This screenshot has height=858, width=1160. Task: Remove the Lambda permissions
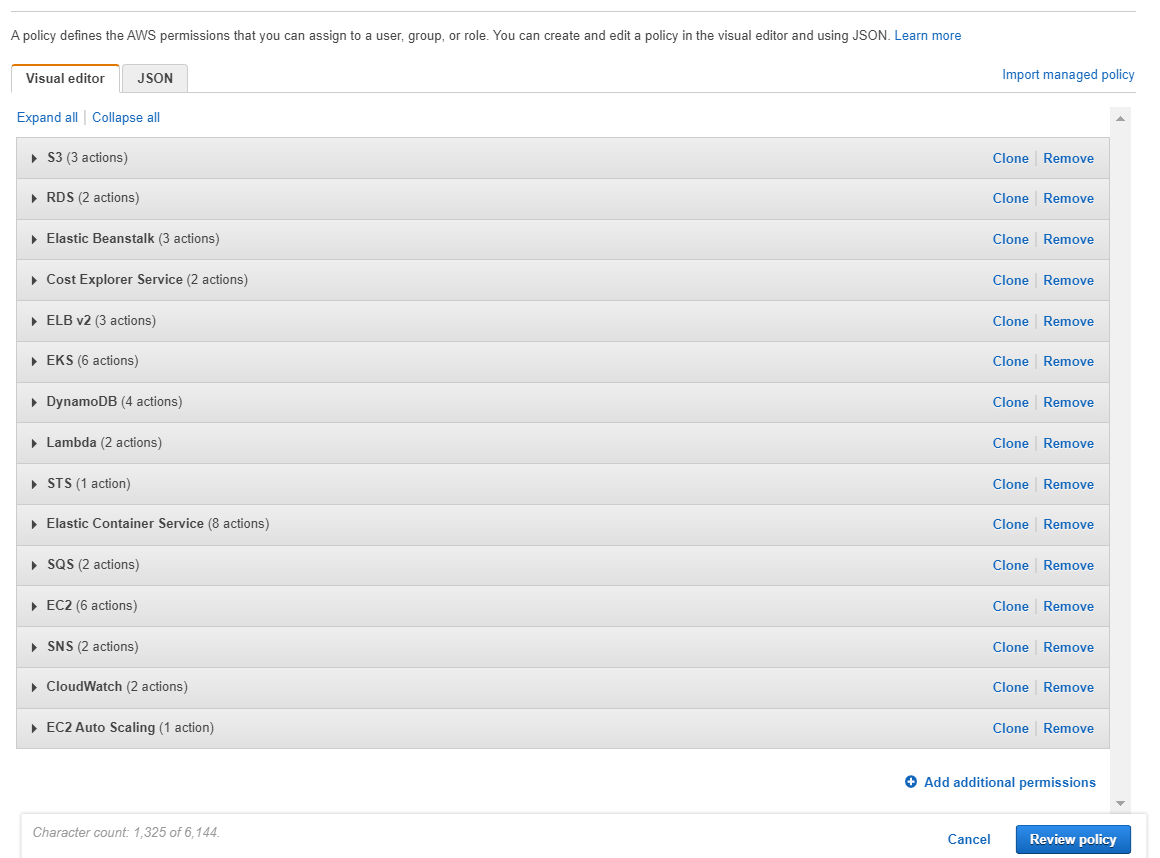click(1068, 444)
